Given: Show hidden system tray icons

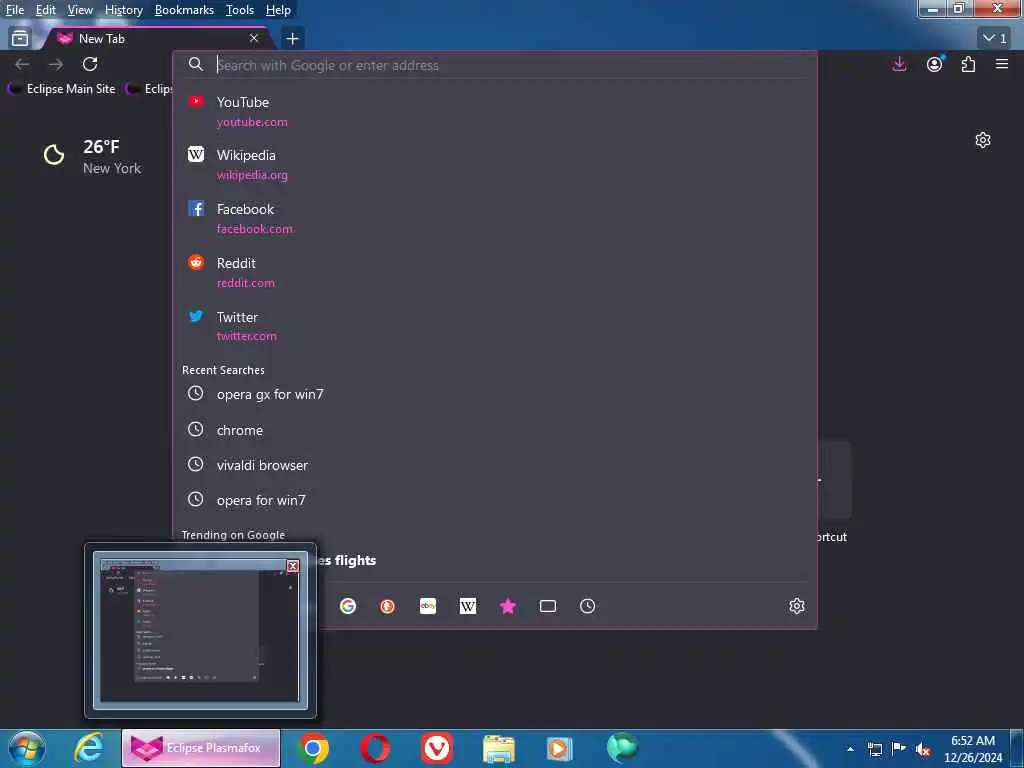Looking at the screenshot, I should (x=850, y=749).
